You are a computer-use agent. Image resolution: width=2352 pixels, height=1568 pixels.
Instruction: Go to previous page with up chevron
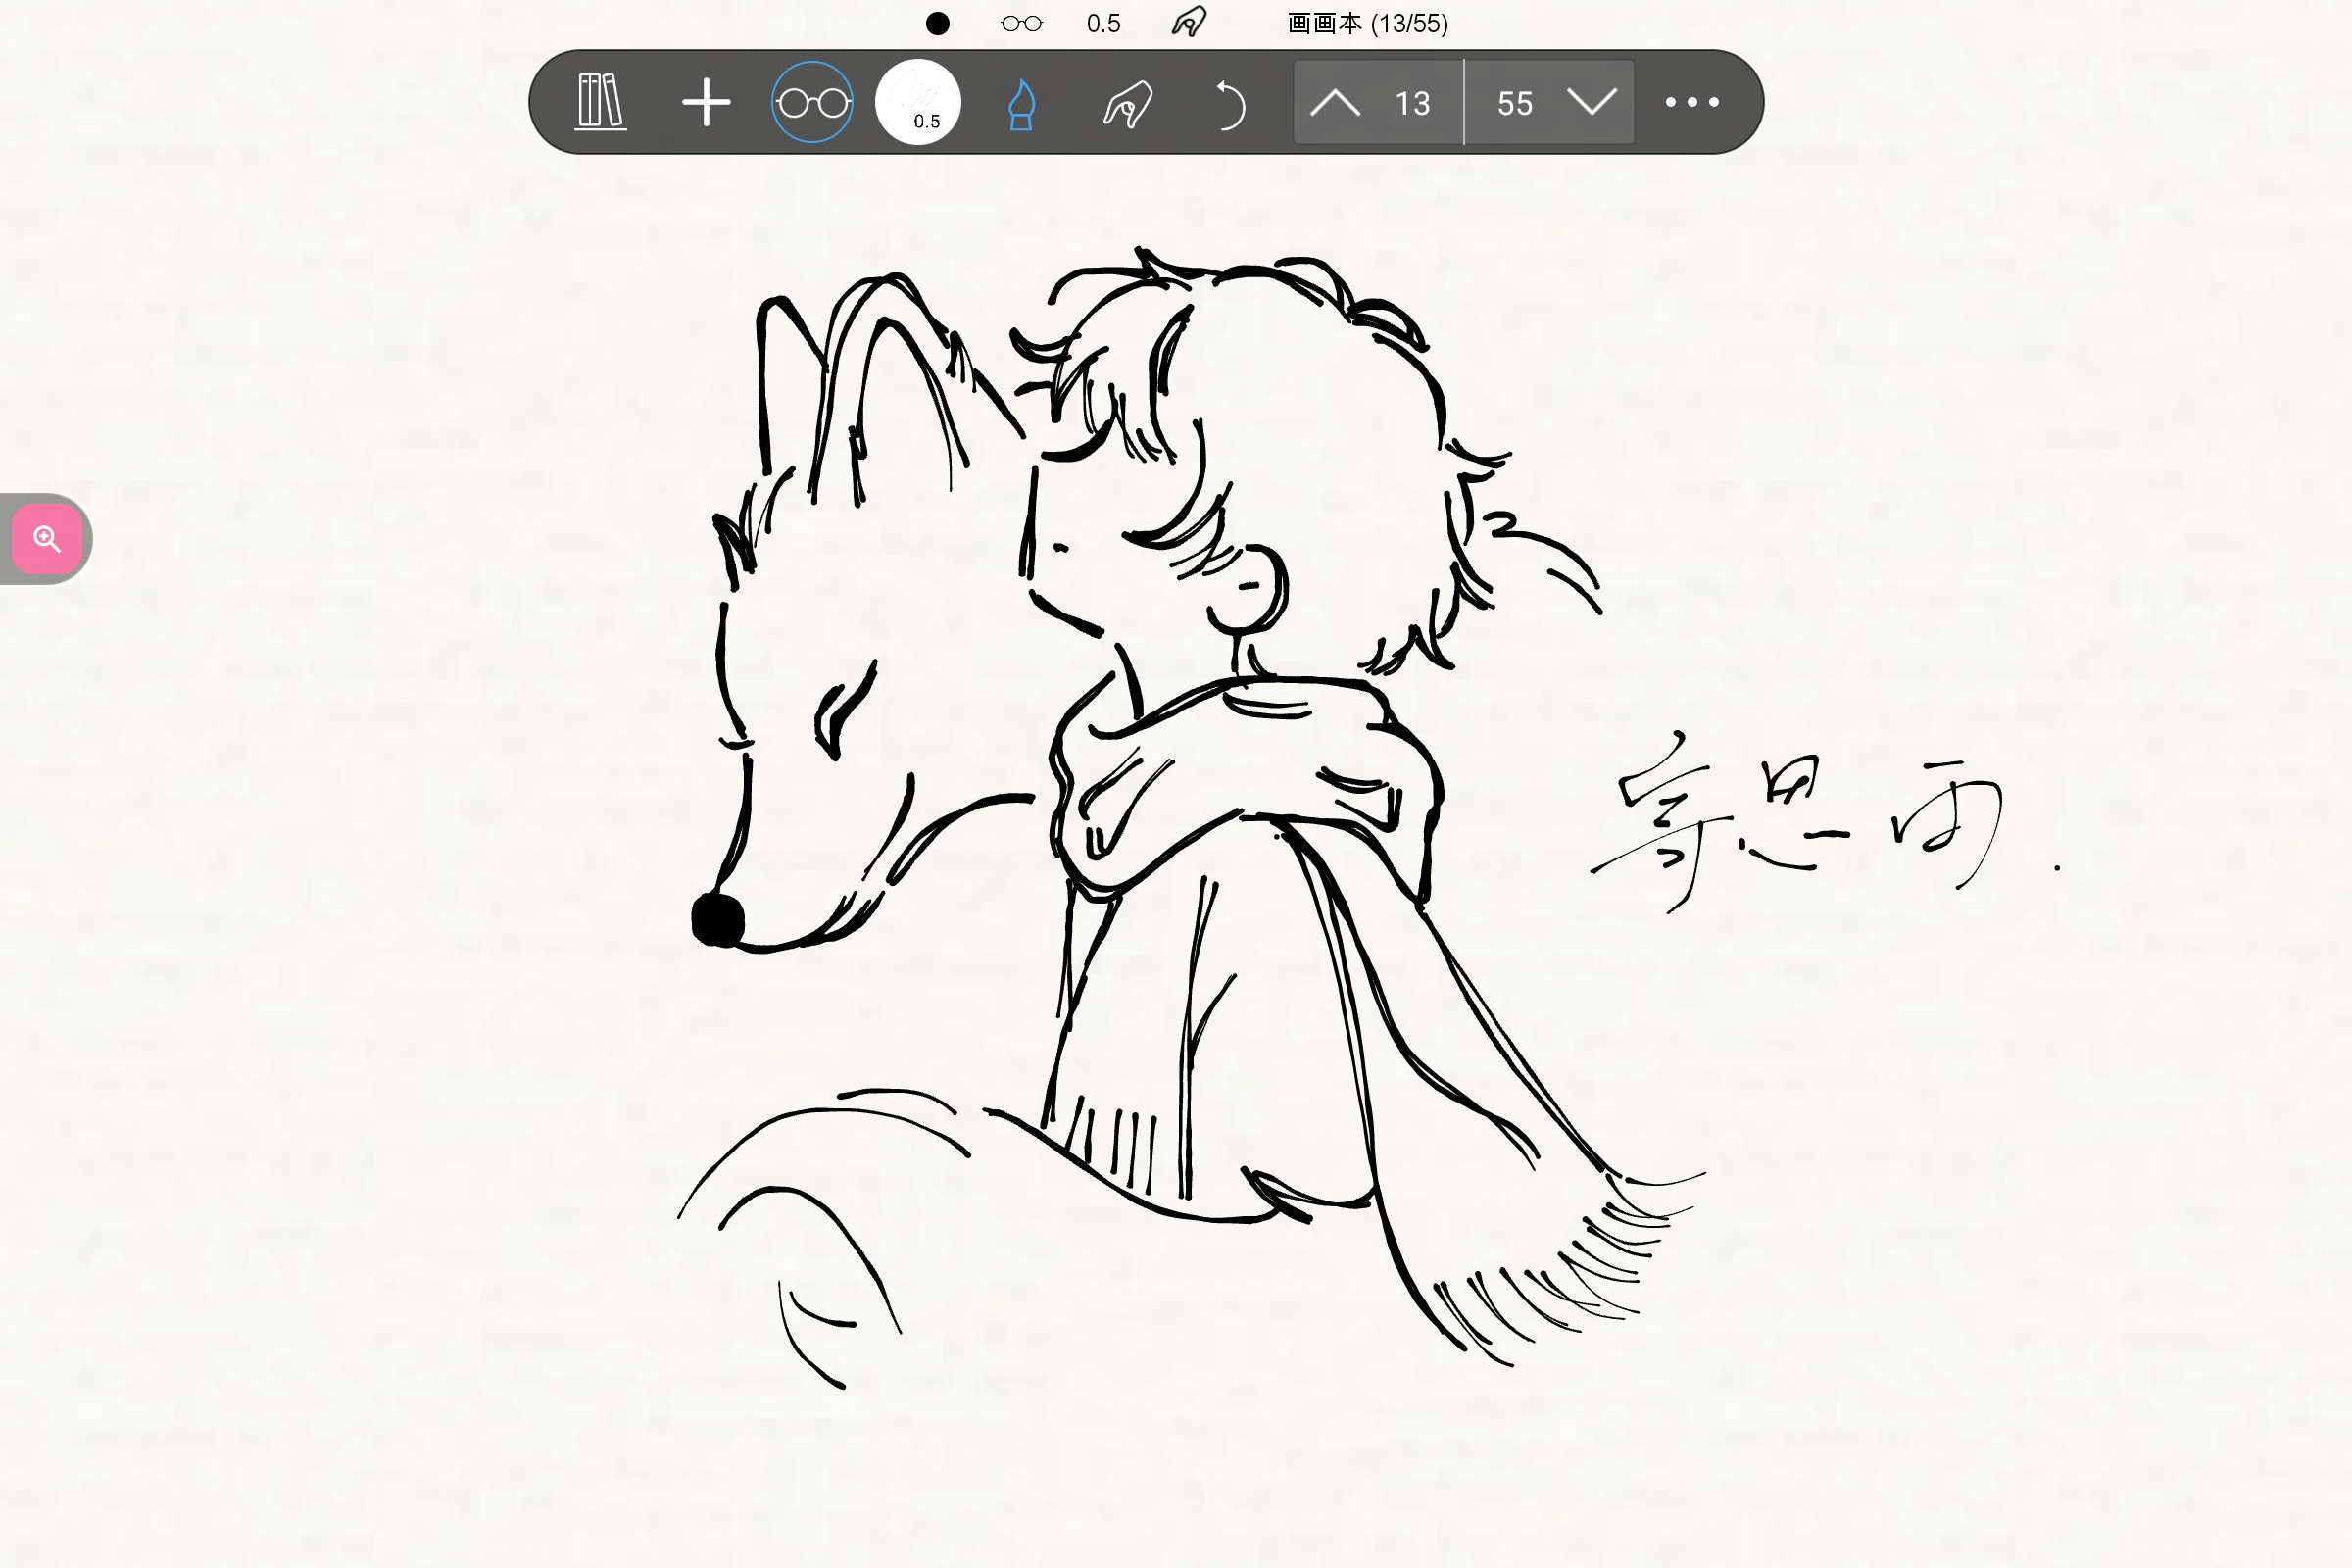[x=1335, y=102]
